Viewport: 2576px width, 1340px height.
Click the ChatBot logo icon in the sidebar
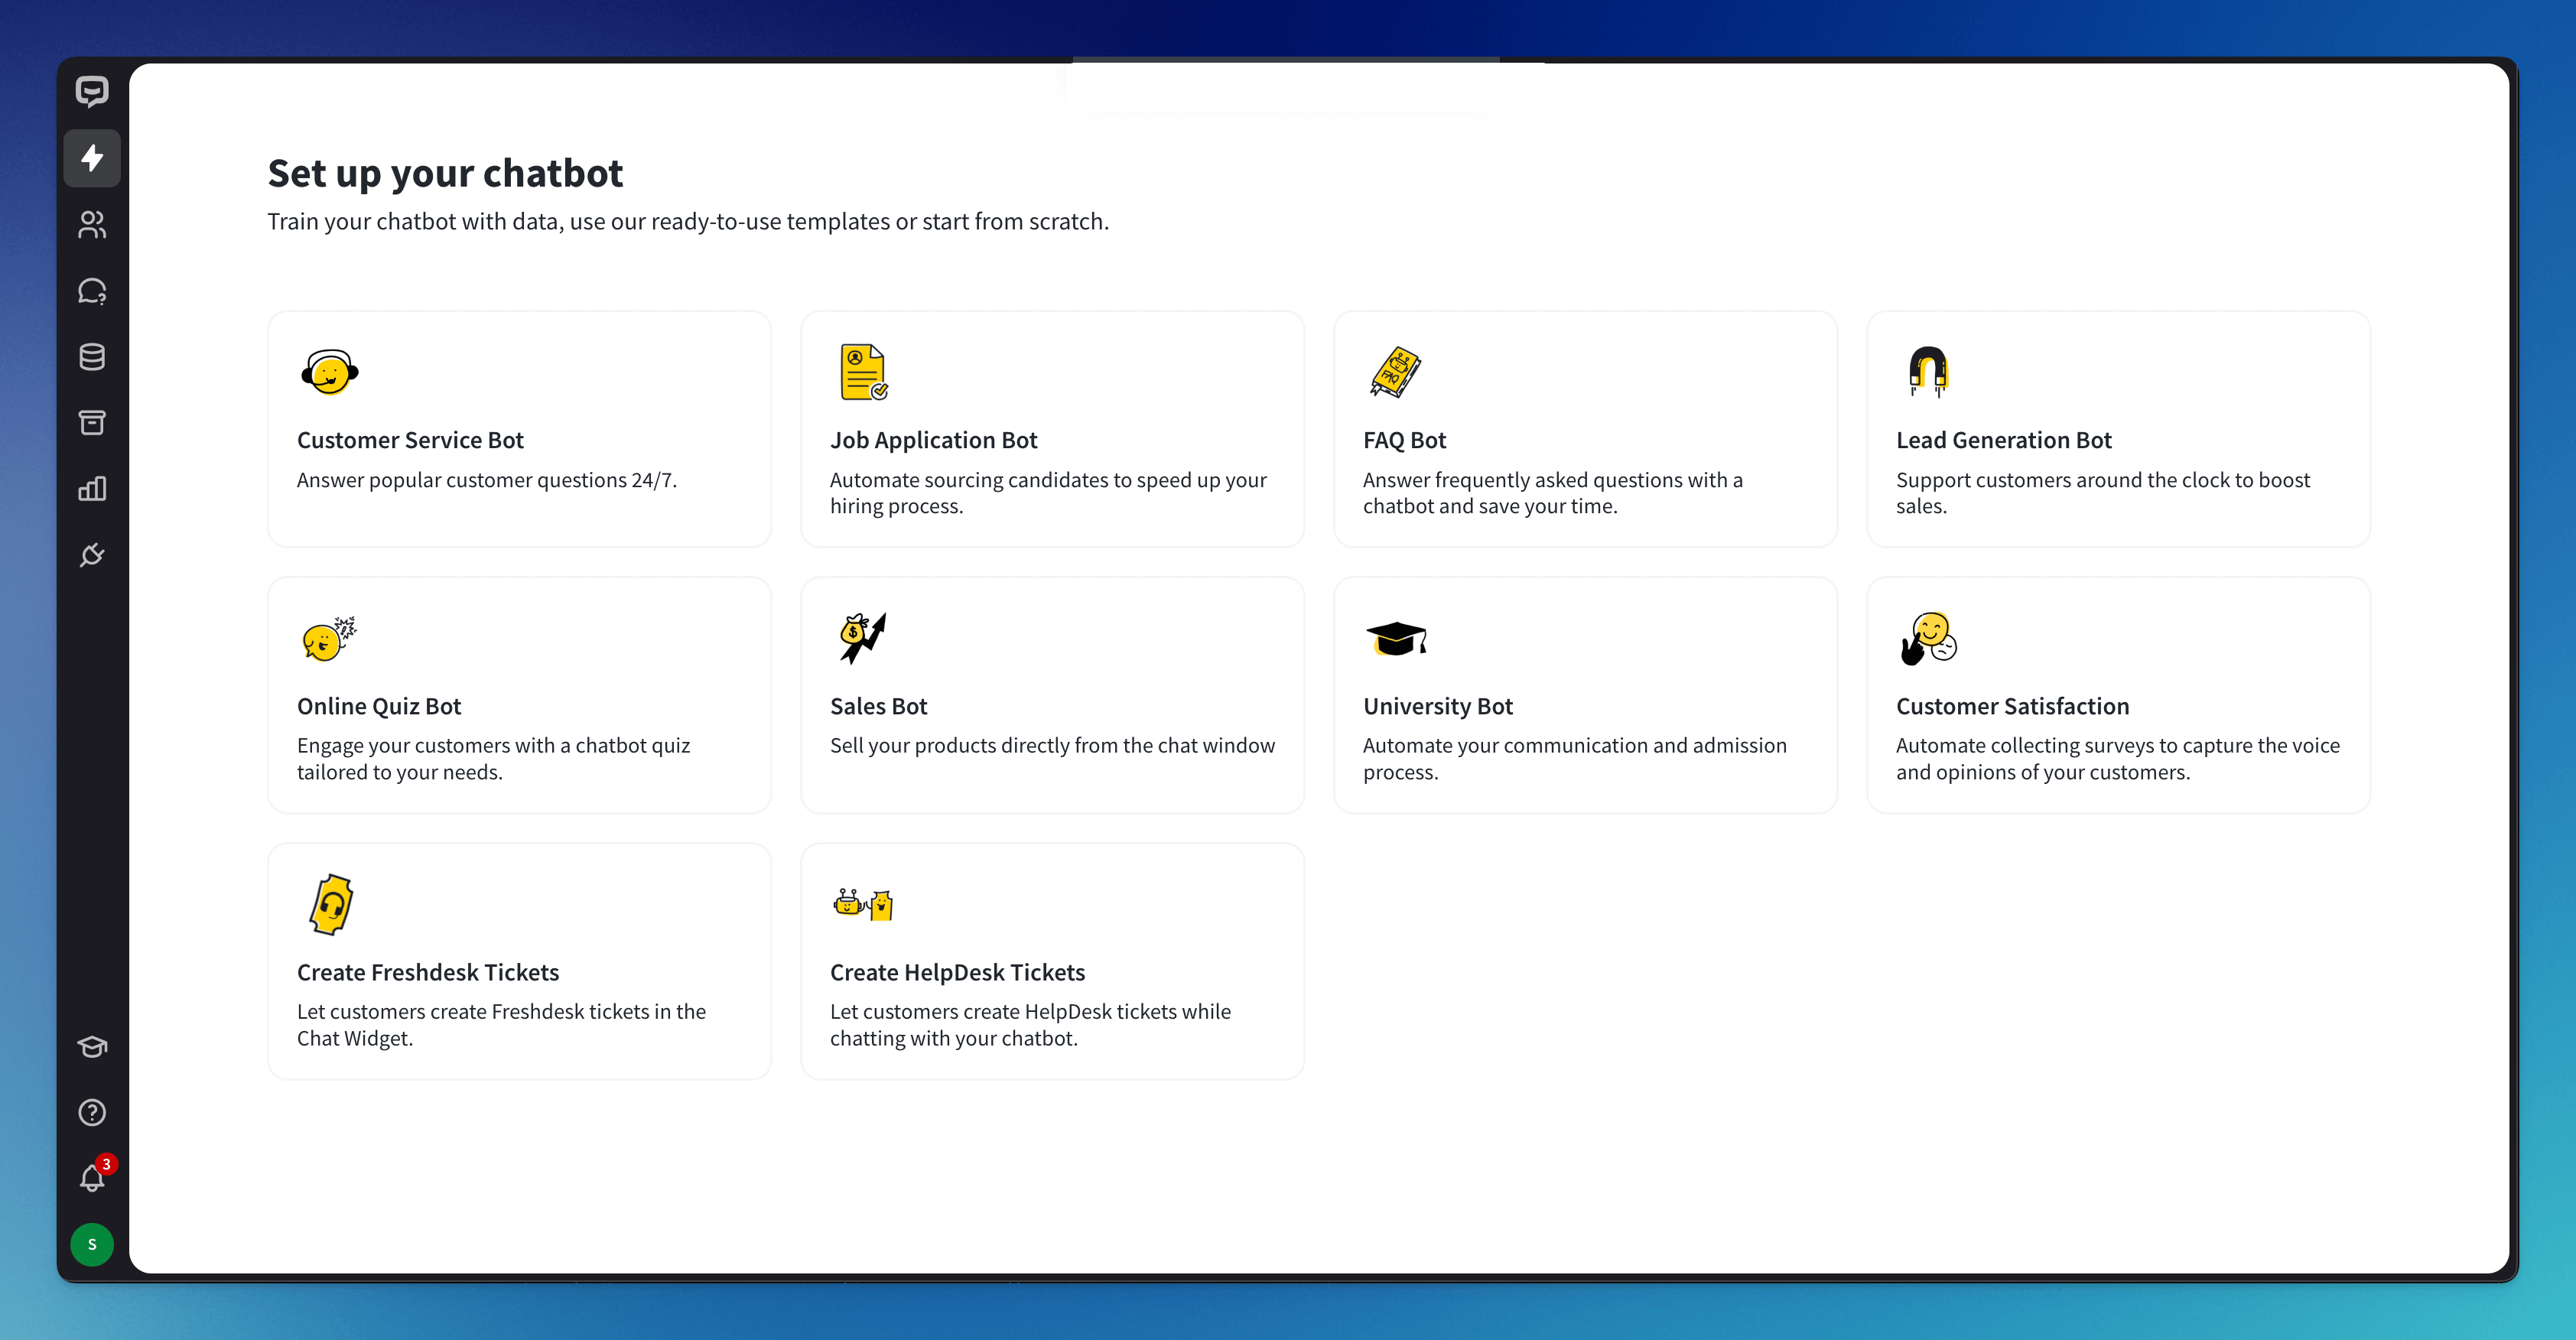pyautogui.click(x=92, y=91)
